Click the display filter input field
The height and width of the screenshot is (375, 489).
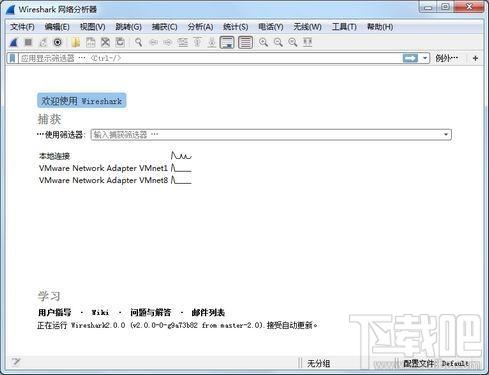(x=210, y=58)
